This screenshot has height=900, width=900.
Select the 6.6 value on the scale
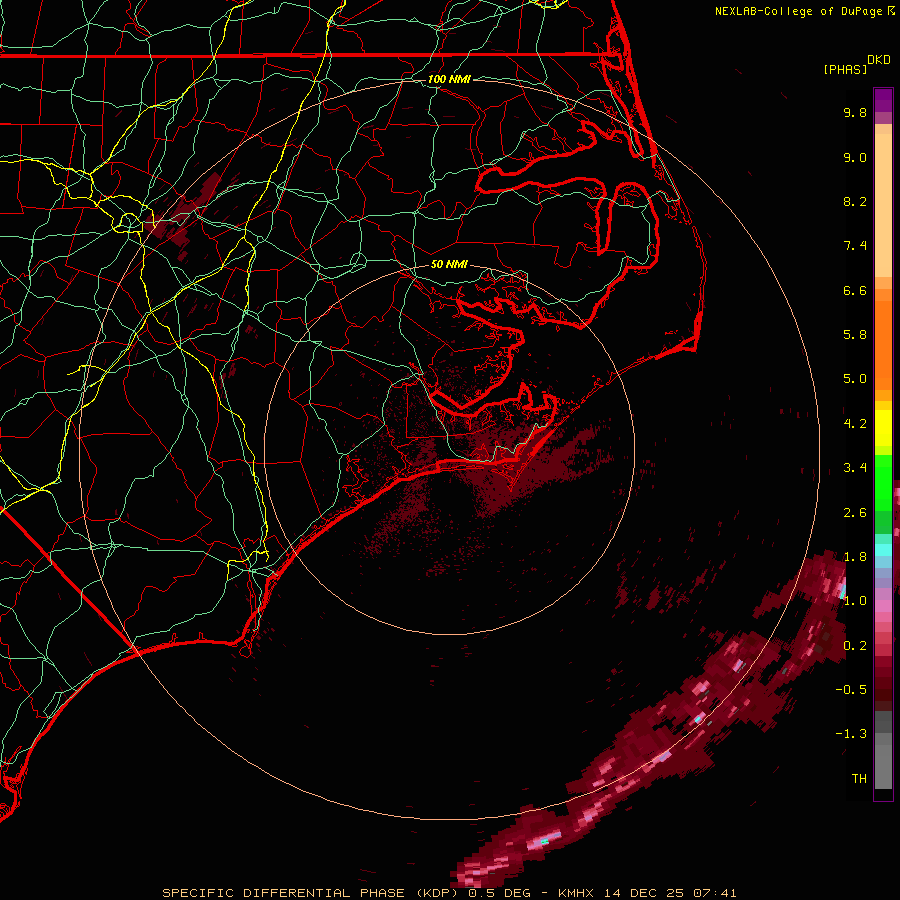click(855, 290)
